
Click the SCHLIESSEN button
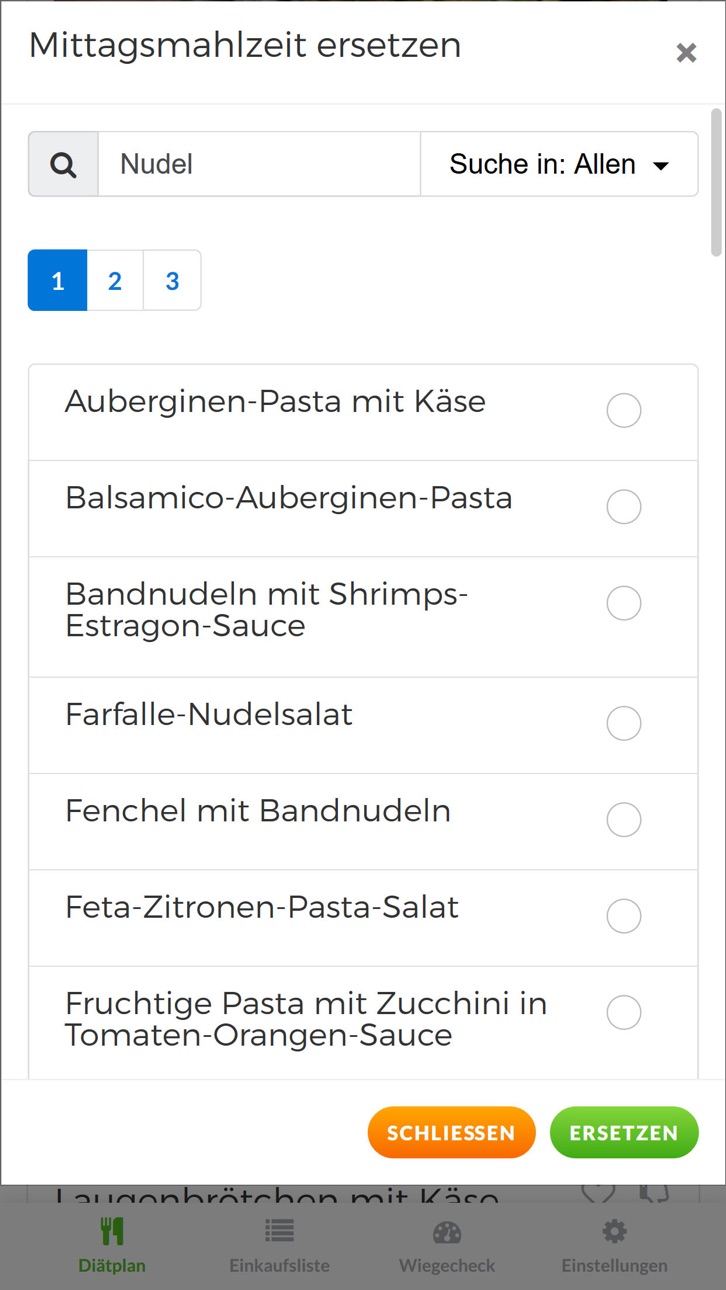pyautogui.click(x=451, y=1133)
